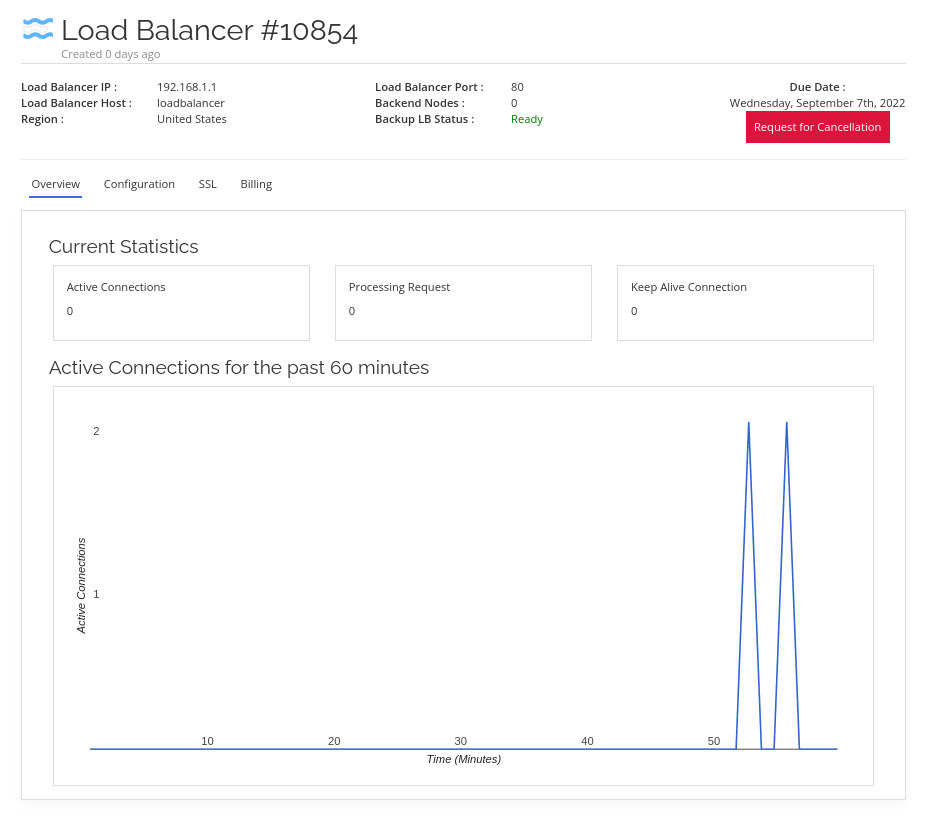Click the Created 0 days ago text
This screenshot has width=933, height=816.
tap(110, 53)
